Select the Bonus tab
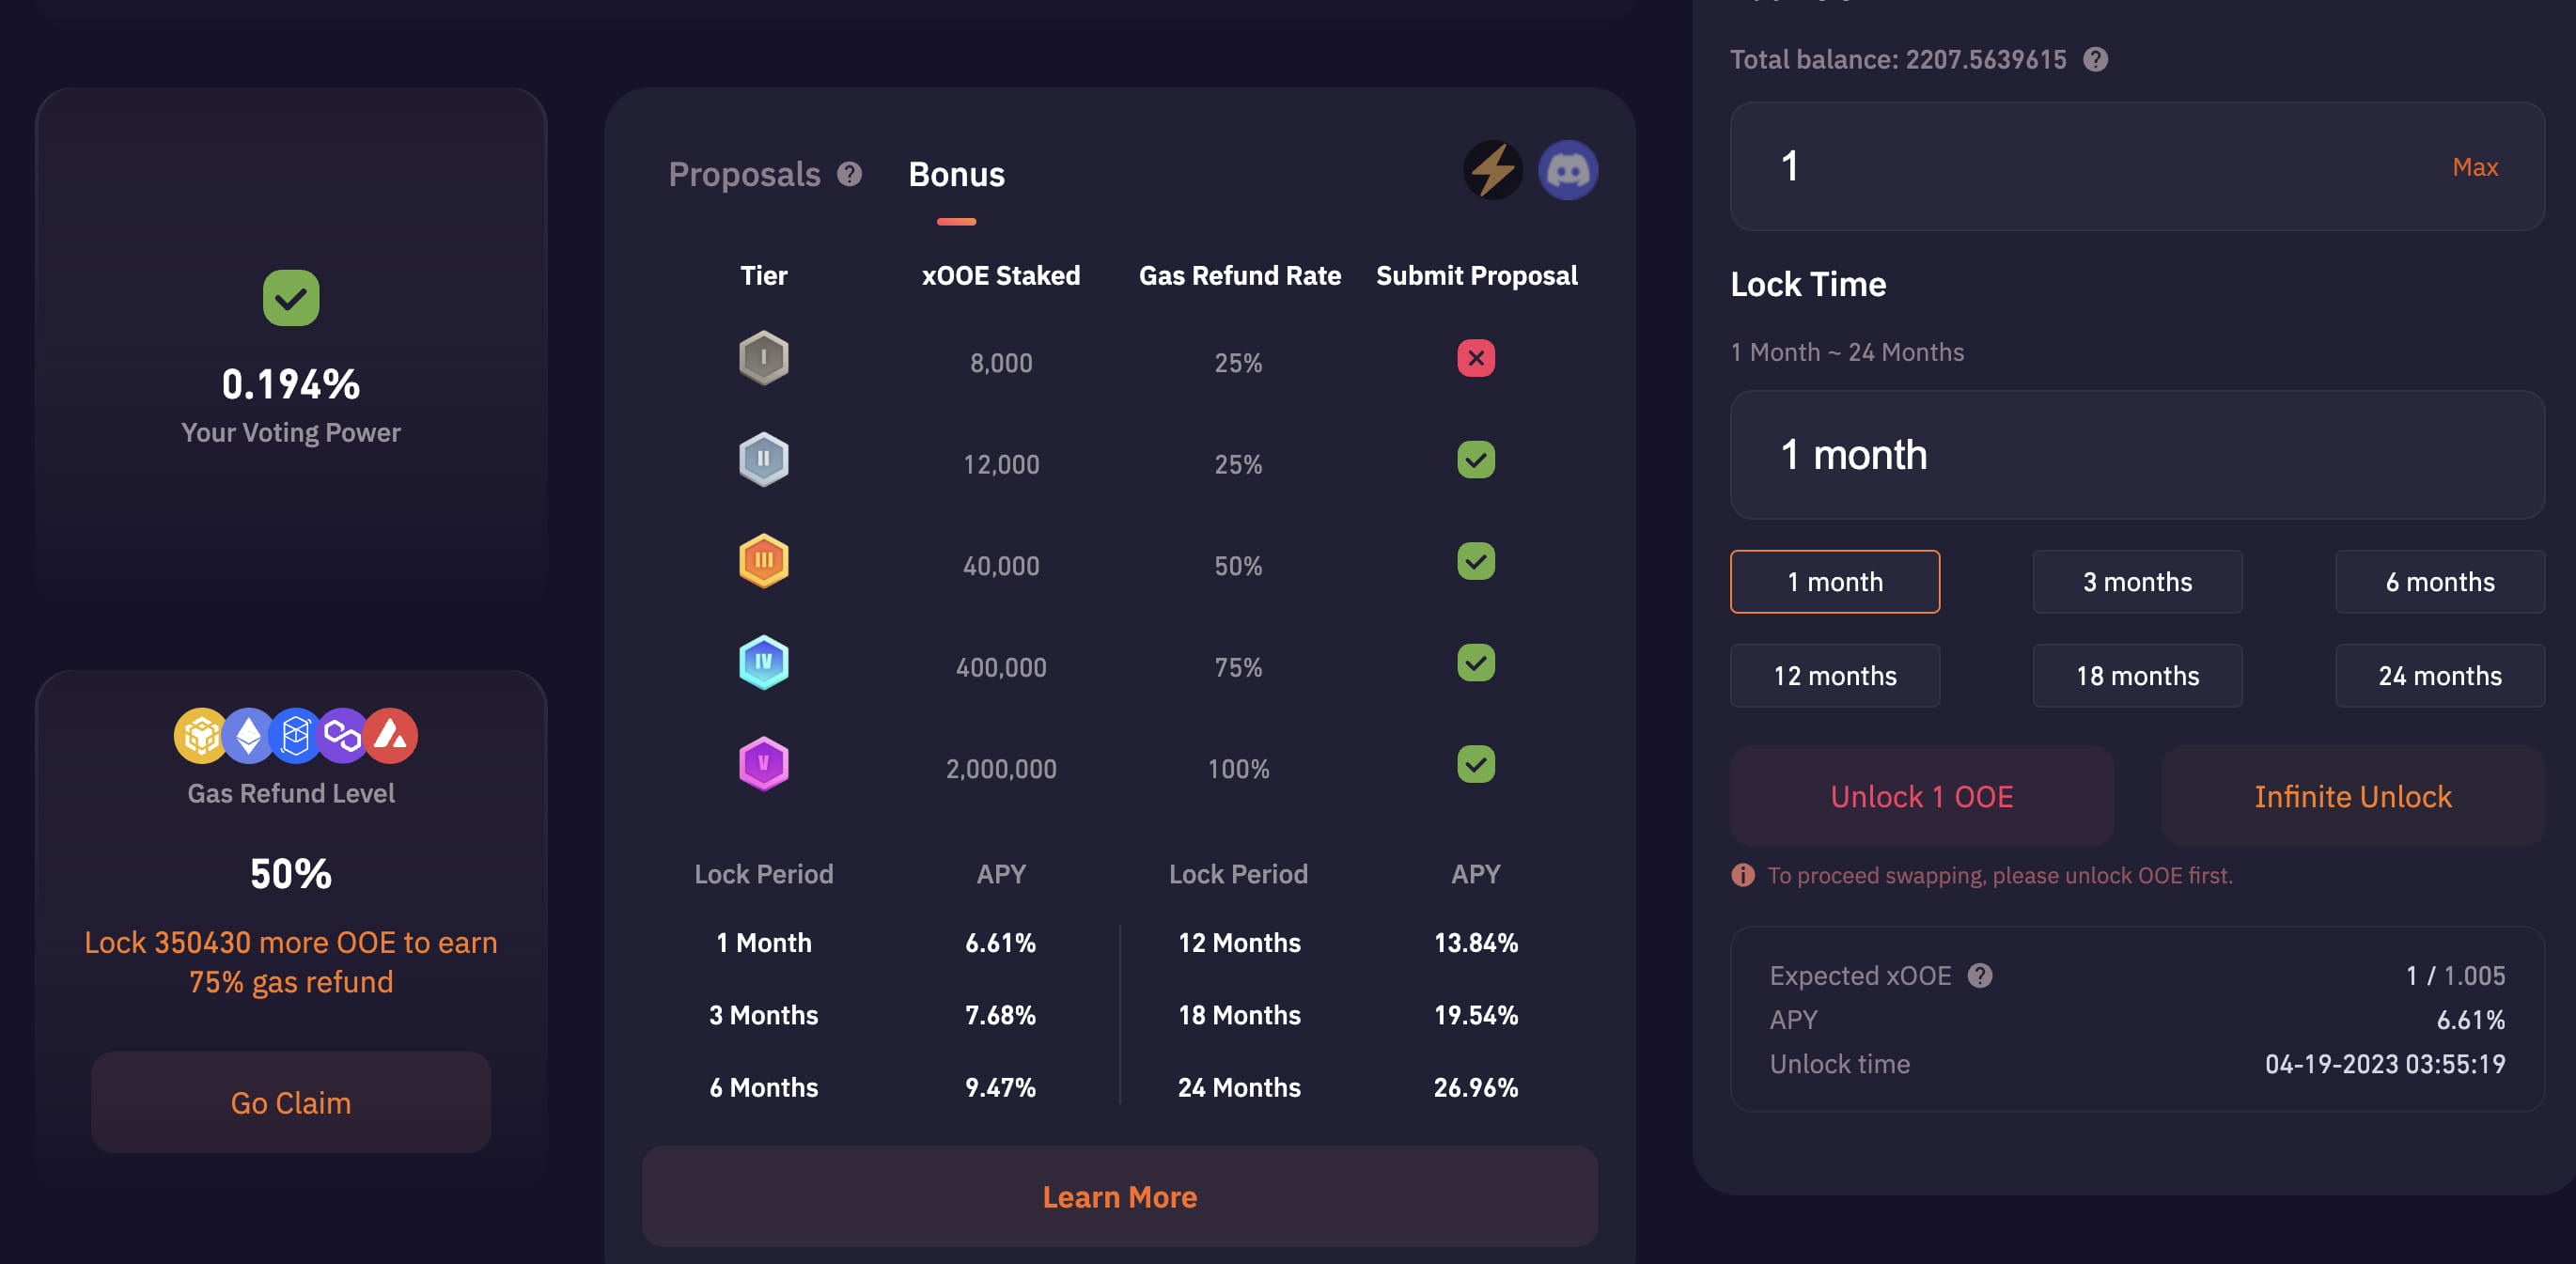Image resolution: width=2576 pixels, height=1264 pixels. (x=956, y=175)
